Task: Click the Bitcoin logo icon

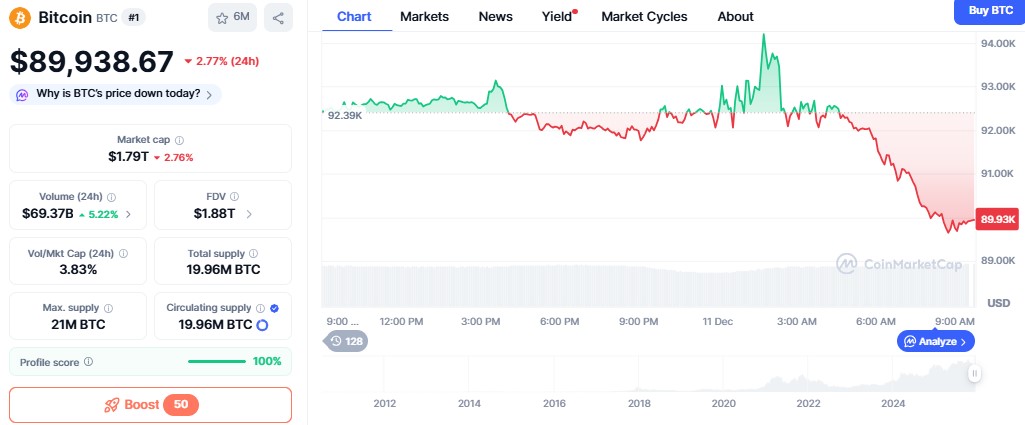Action: (20, 17)
